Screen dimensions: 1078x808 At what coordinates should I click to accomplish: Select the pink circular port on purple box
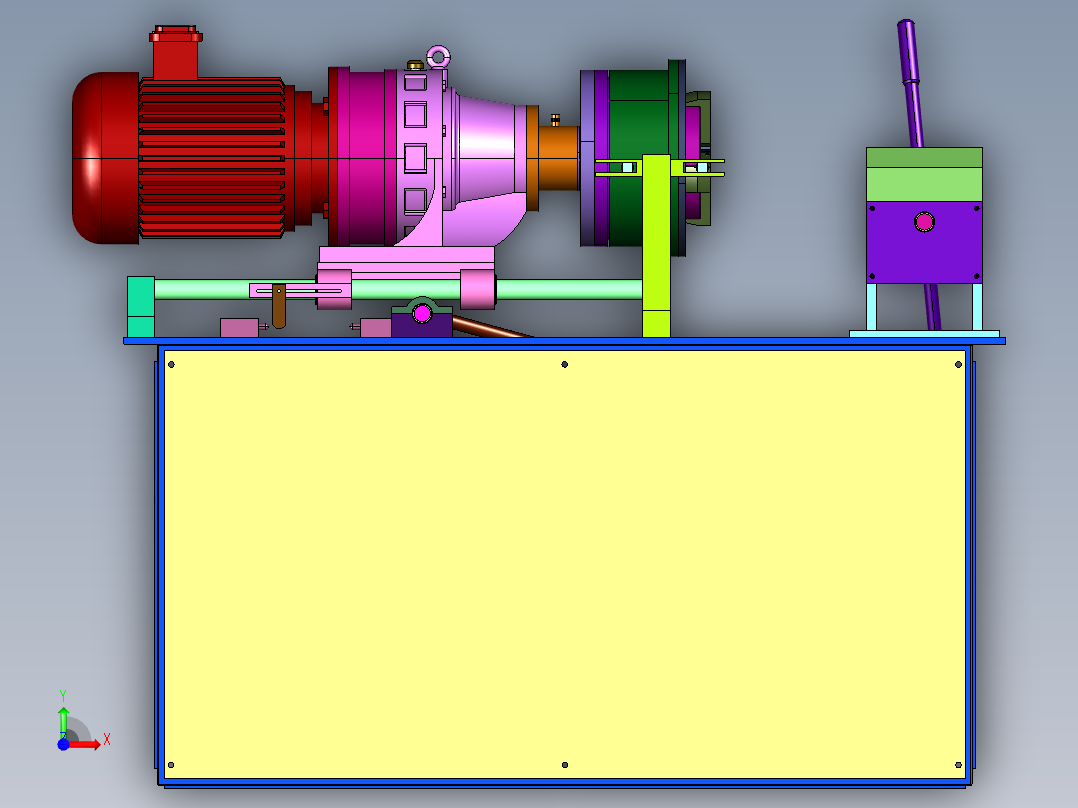(x=925, y=221)
